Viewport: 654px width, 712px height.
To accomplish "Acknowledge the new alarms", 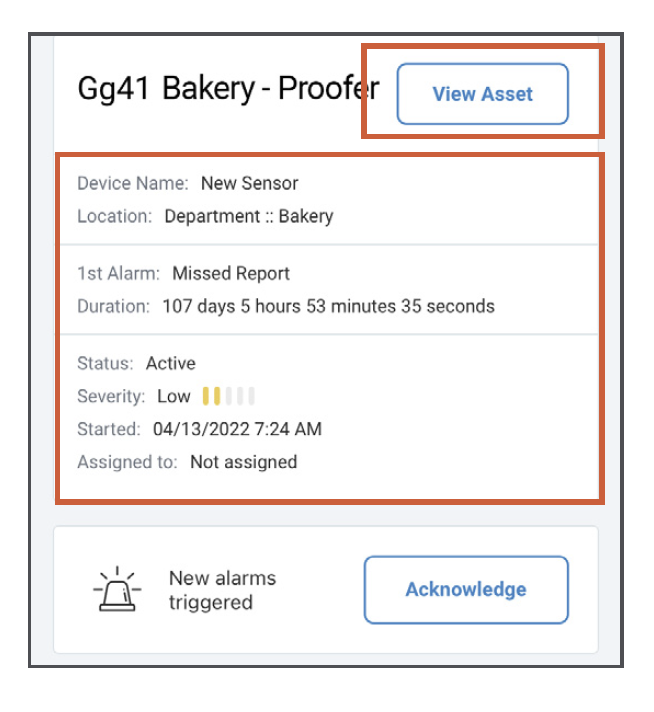I will 466,589.
